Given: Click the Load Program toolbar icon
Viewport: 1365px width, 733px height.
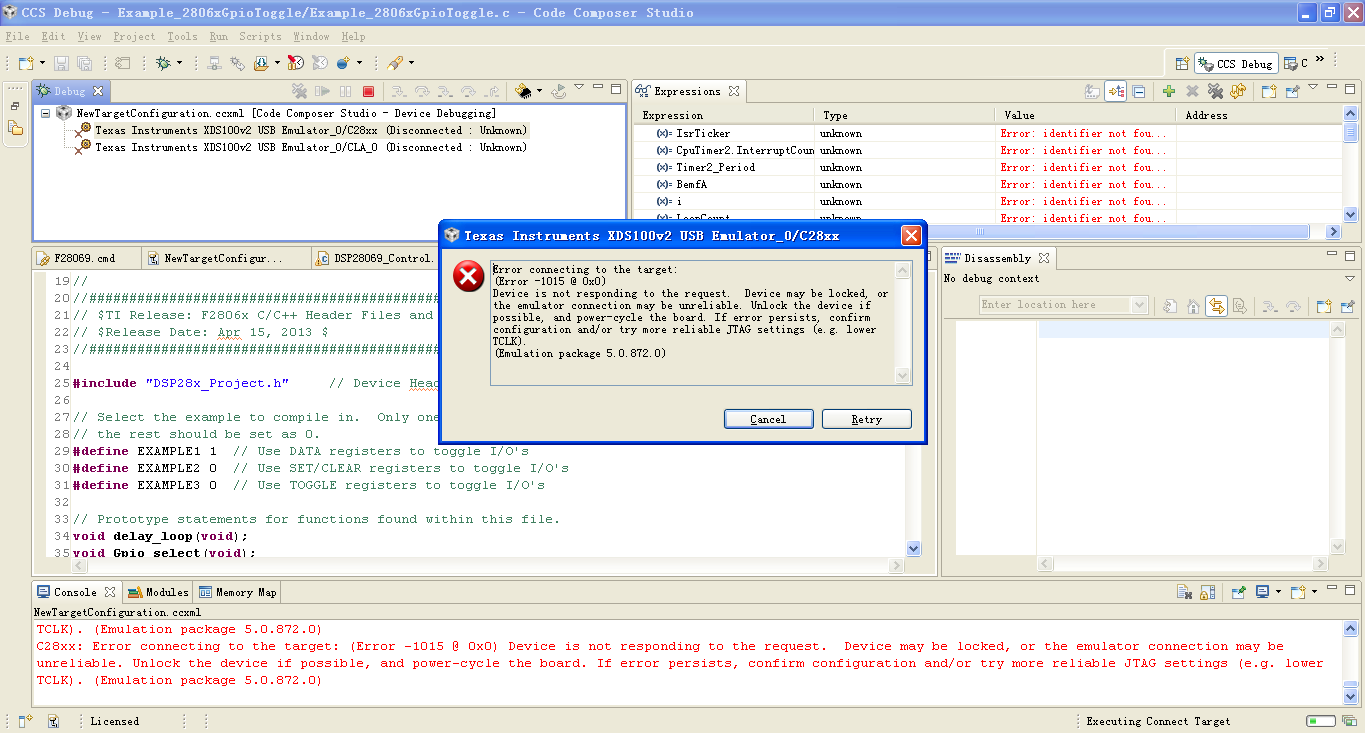Looking at the screenshot, I should (x=261, y=63).
